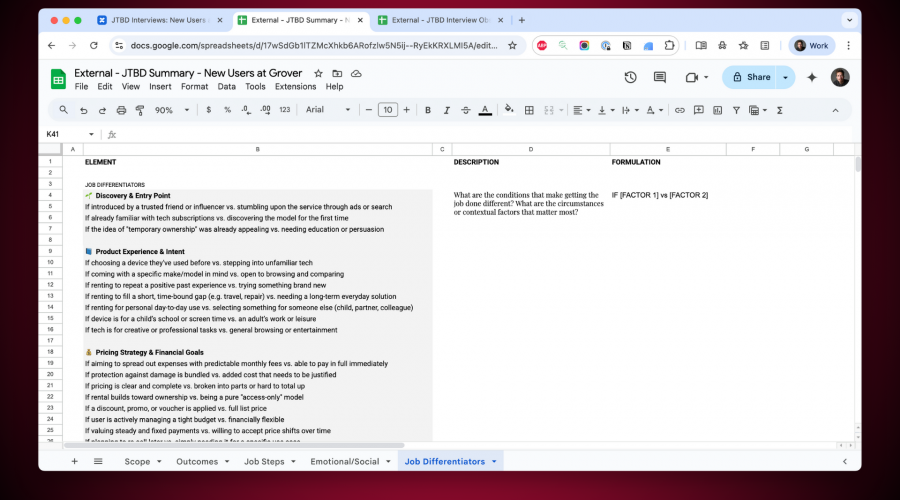This screenshot has width=900, height=500.
Task: Open the 90% zoom dropdown
Action: pyautogui.click(x=170, y=110)
